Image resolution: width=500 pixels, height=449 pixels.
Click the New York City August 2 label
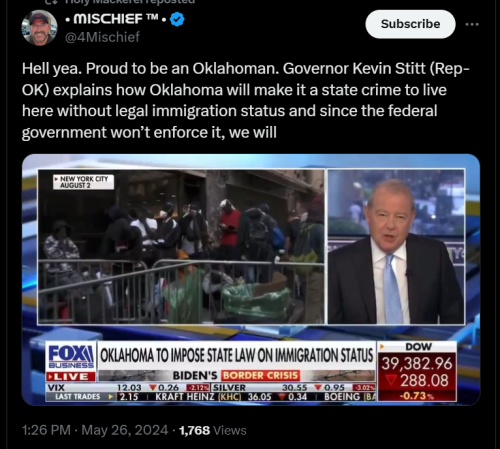pyautogui.click(x=83, y=182)
